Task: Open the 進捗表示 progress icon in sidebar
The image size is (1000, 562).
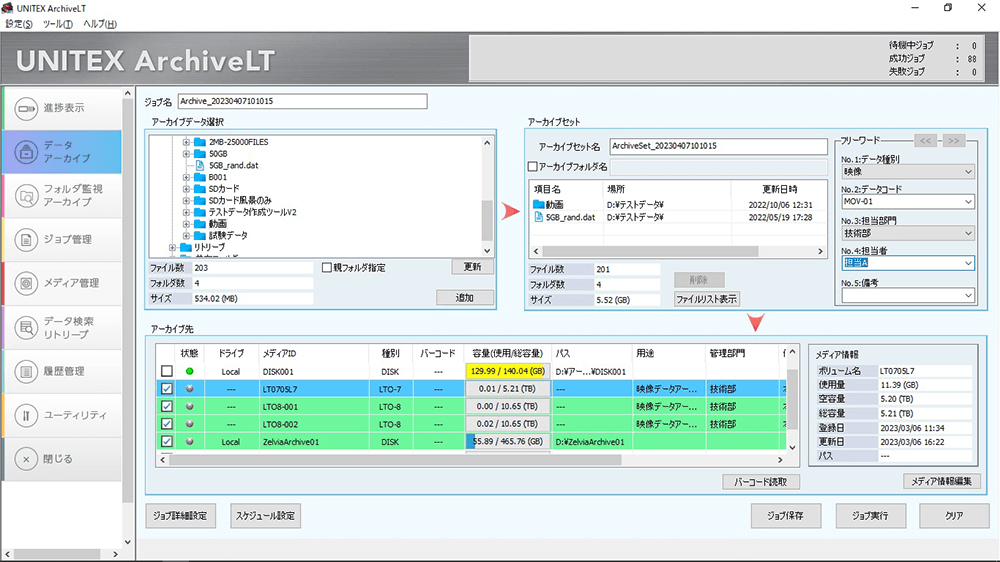Action: (x=26, y=108)
